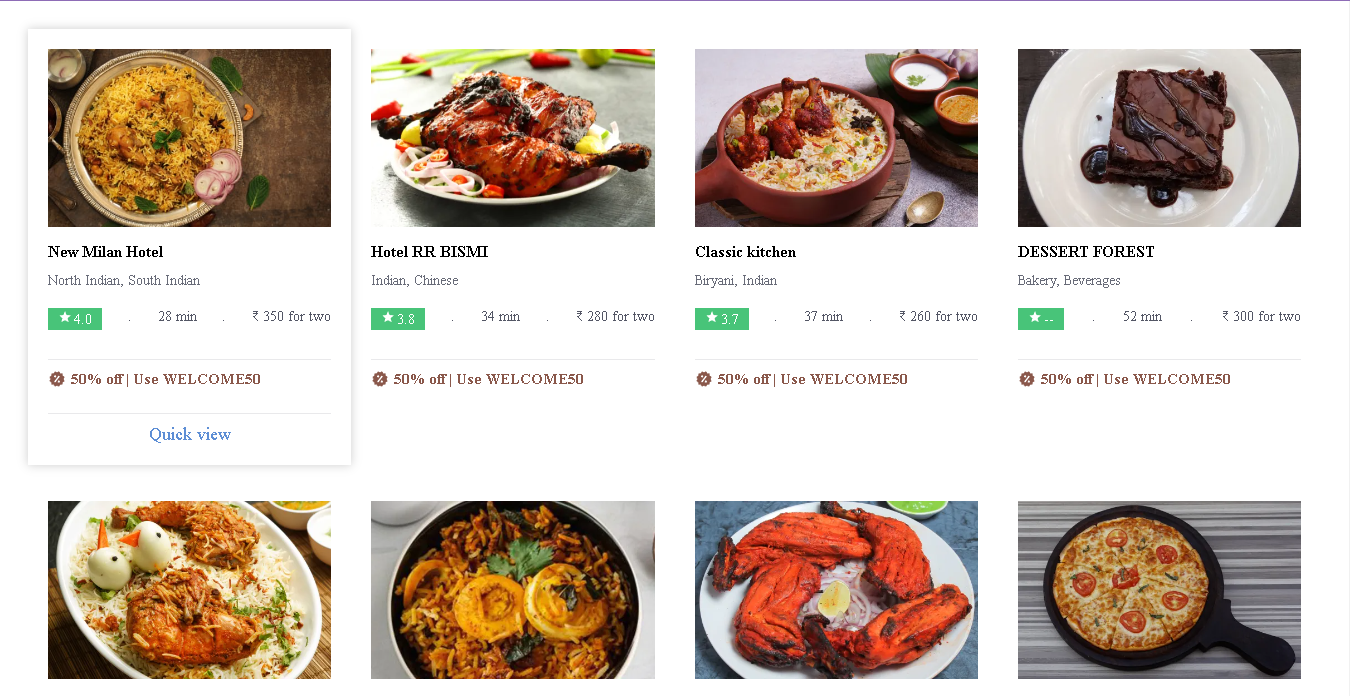Click the DESSERT FOREST unrated star badge
The height and width of the screenshot is (696, 1350).
click(x=1041, y=319)
